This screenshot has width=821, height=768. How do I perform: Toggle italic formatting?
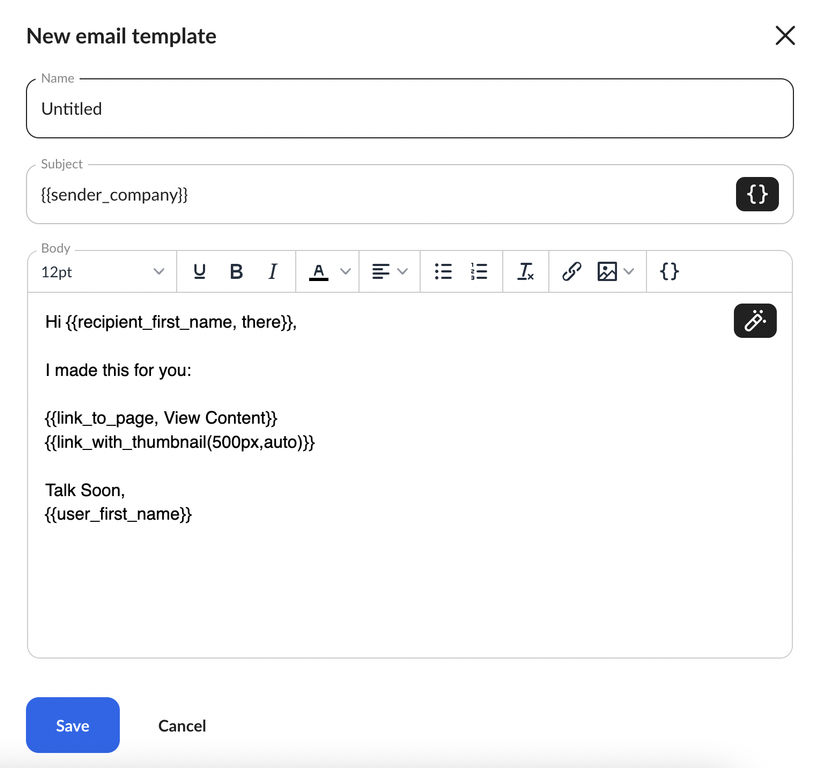coord(272,272)
